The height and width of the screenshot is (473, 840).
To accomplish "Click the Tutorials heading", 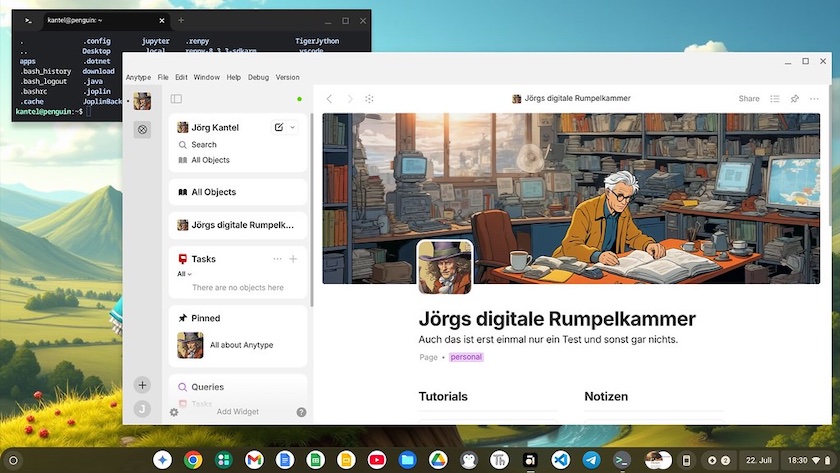I will click(443, 396).
